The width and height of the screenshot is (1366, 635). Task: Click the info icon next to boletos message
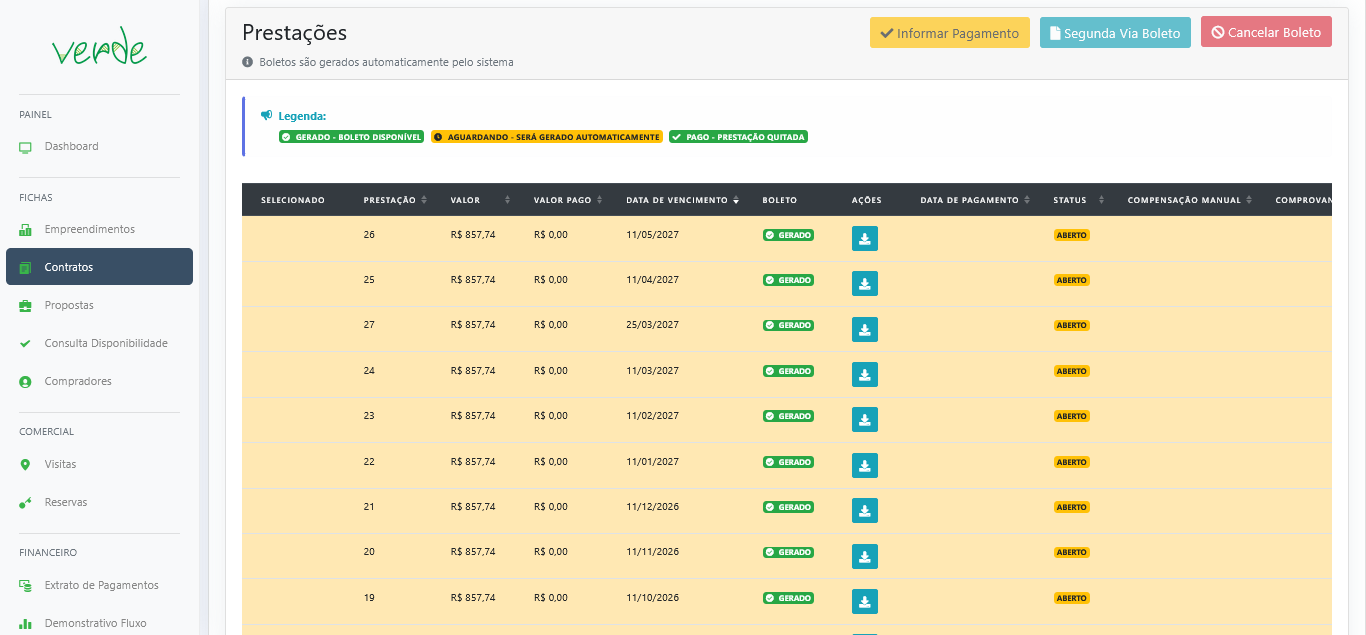click(247, 62)
